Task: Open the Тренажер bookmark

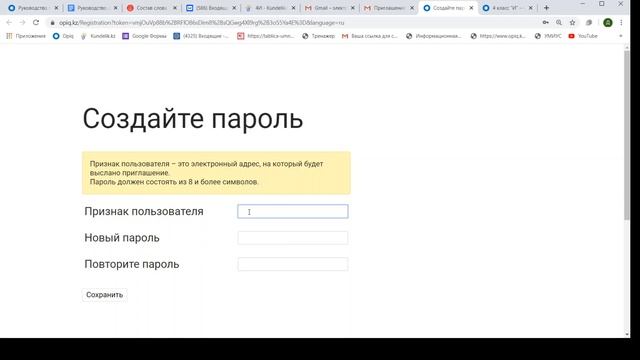Action: click(318, 36)
